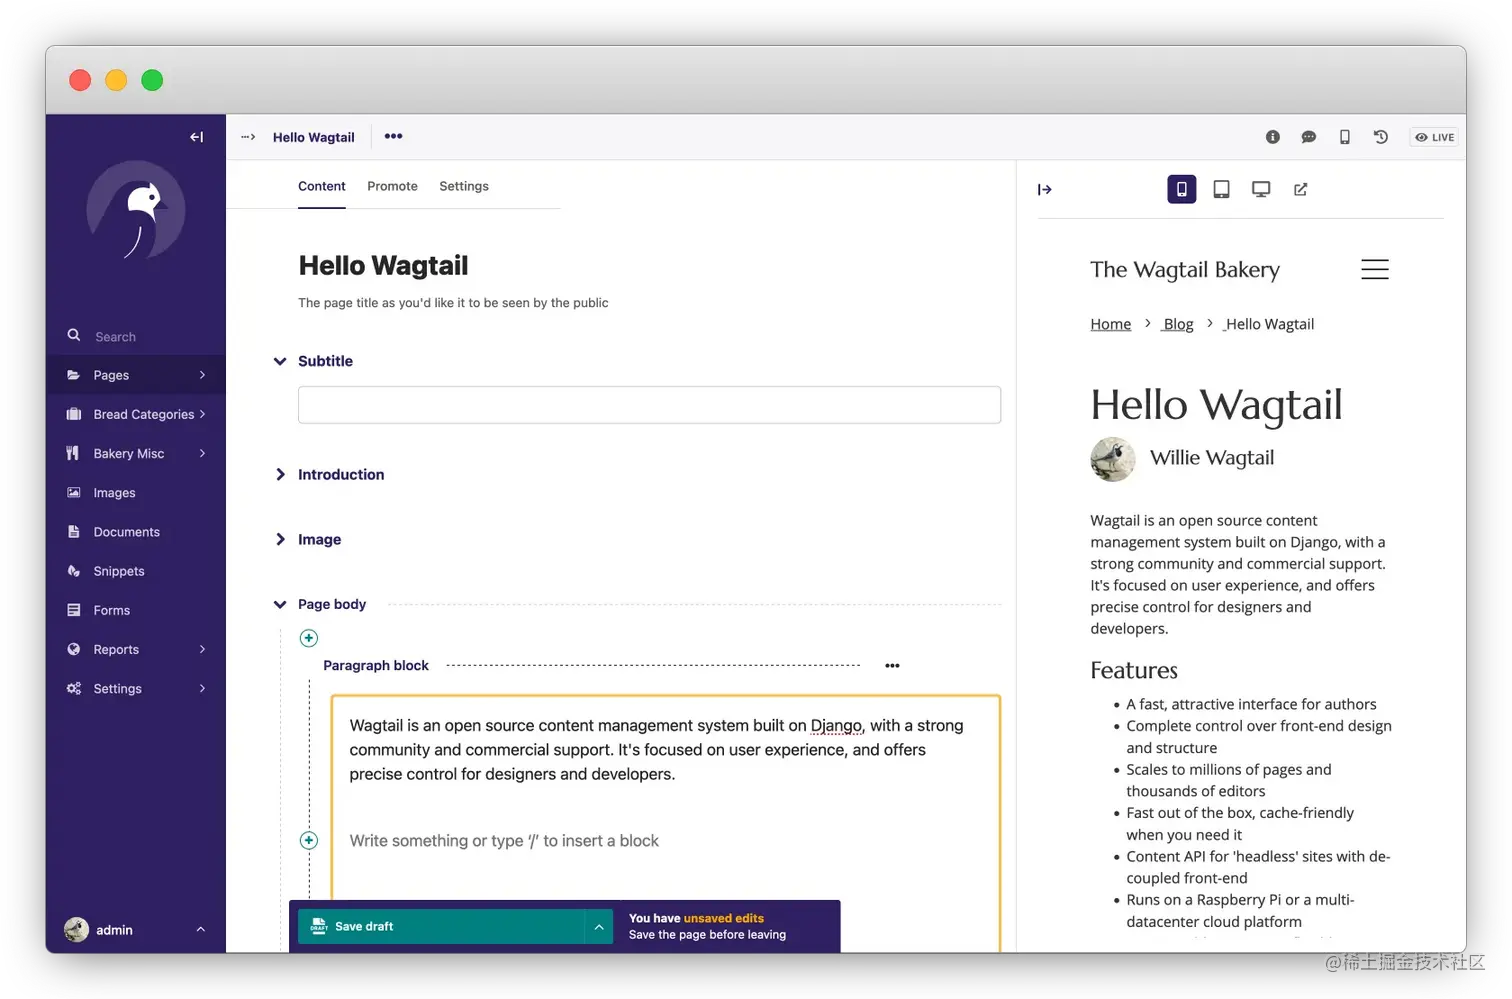1512x999 pixels.
Task: Switch to the Promote tab
Action: (392, 186)
